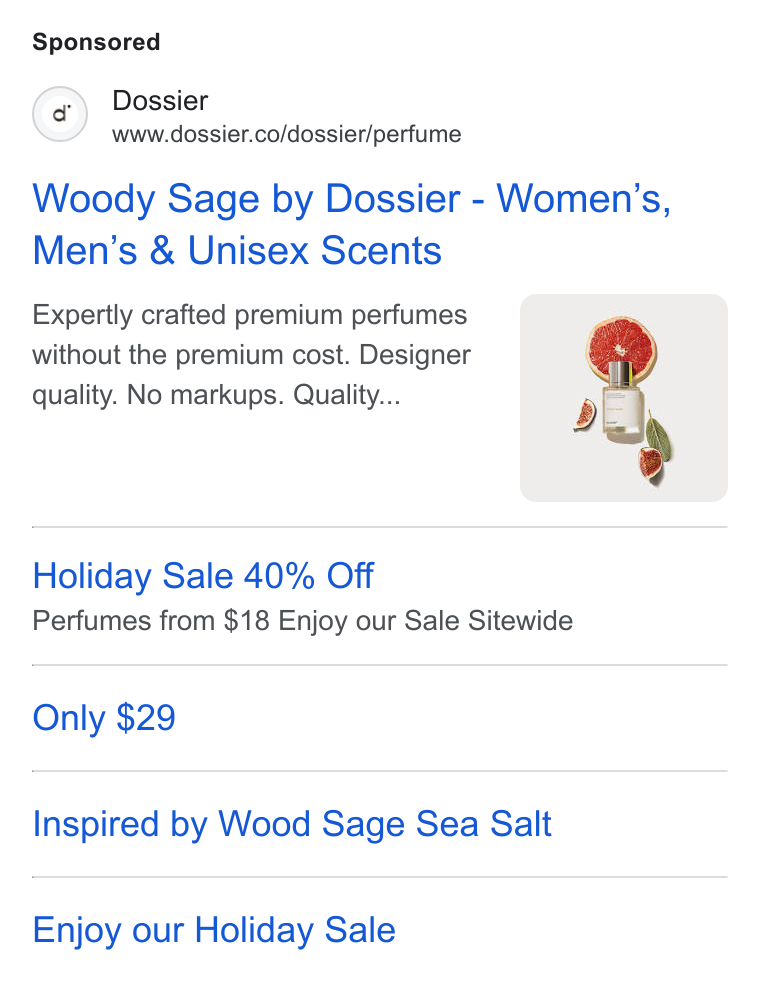Click the truncated 'Quality...' text

point(347,395)
